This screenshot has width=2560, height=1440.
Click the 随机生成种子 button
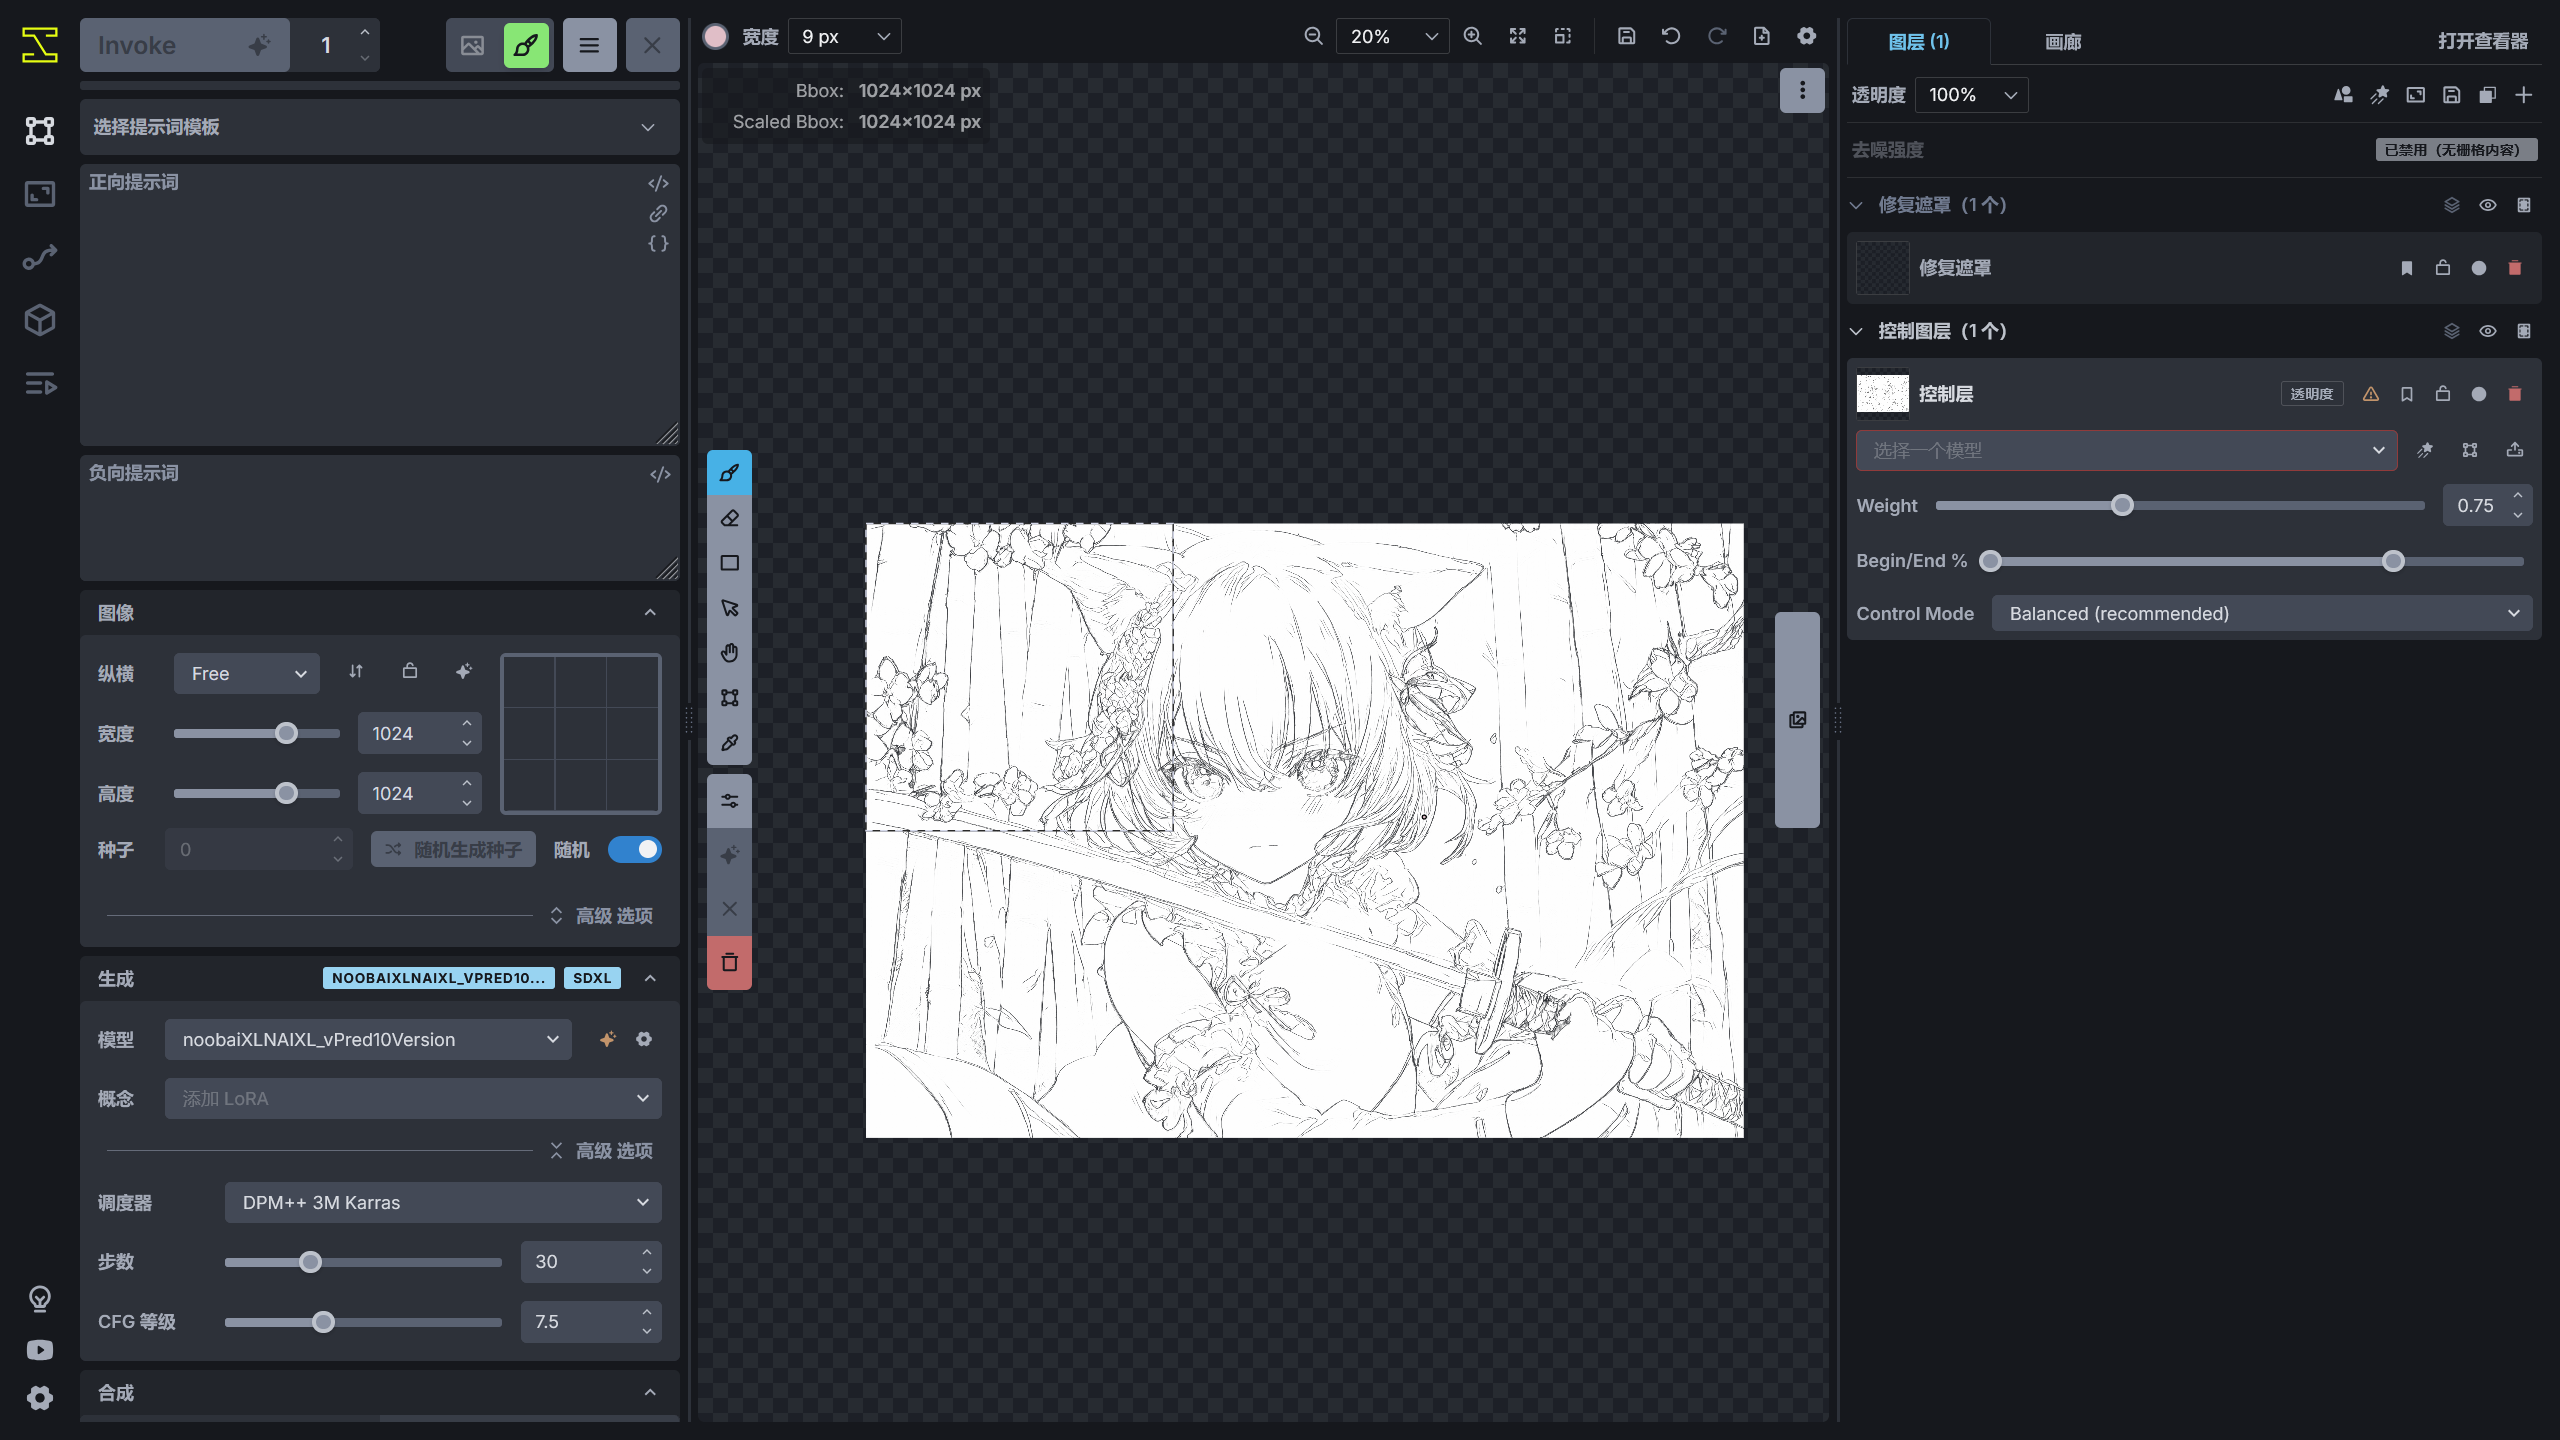pyautogui.click(x=452, y=849)
